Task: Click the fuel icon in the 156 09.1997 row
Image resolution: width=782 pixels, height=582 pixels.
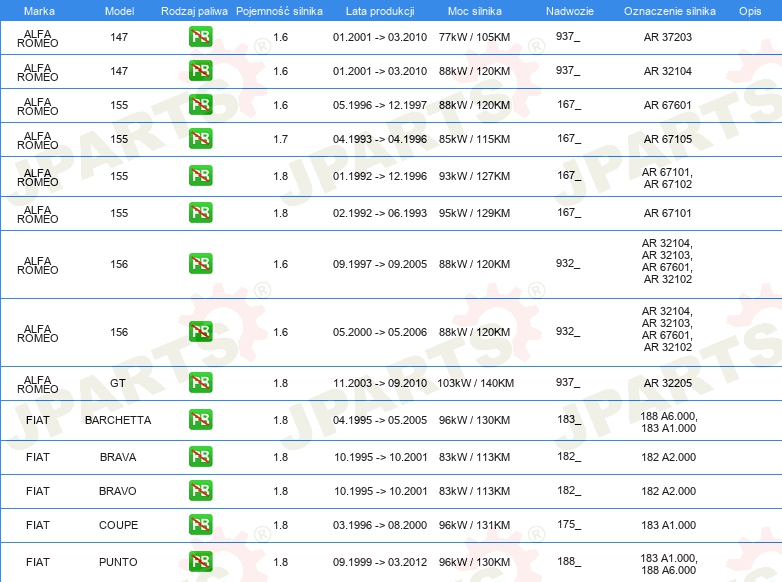Action: pyautogui.click(x=200, y=264)
